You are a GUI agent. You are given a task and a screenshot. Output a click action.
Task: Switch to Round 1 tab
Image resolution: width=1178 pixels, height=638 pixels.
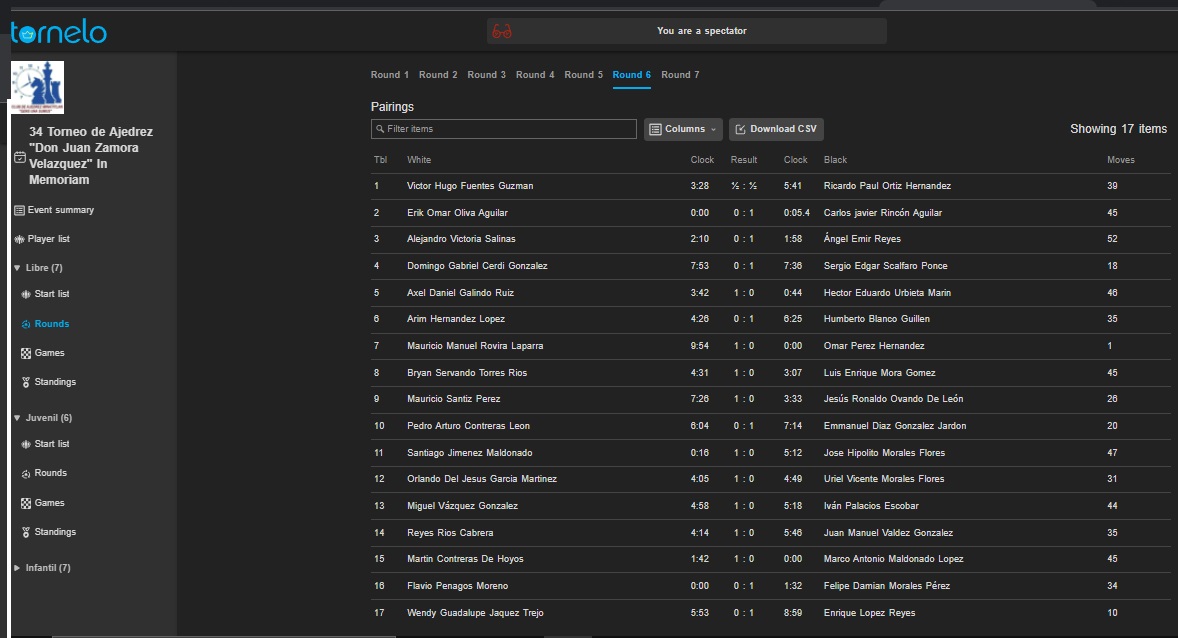tap(389, 75)
